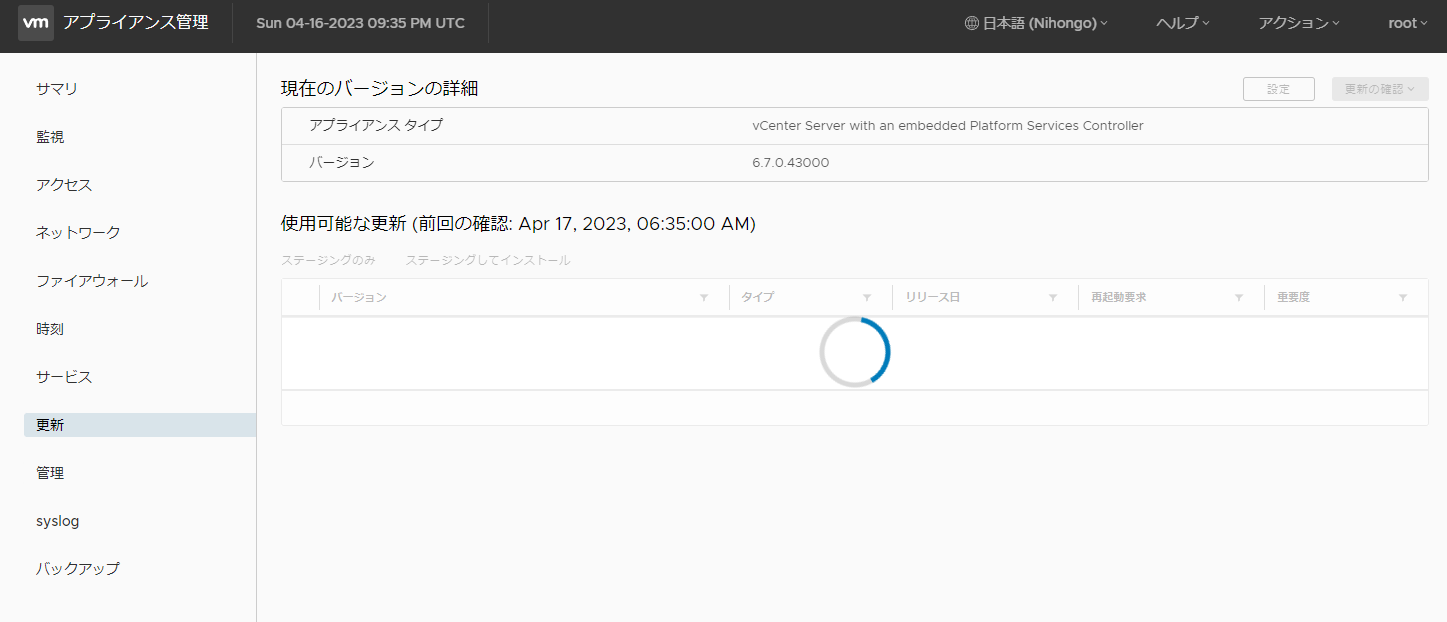Click the 設定 button
The image size is (1447, 622).
[x=1279, y=89]
